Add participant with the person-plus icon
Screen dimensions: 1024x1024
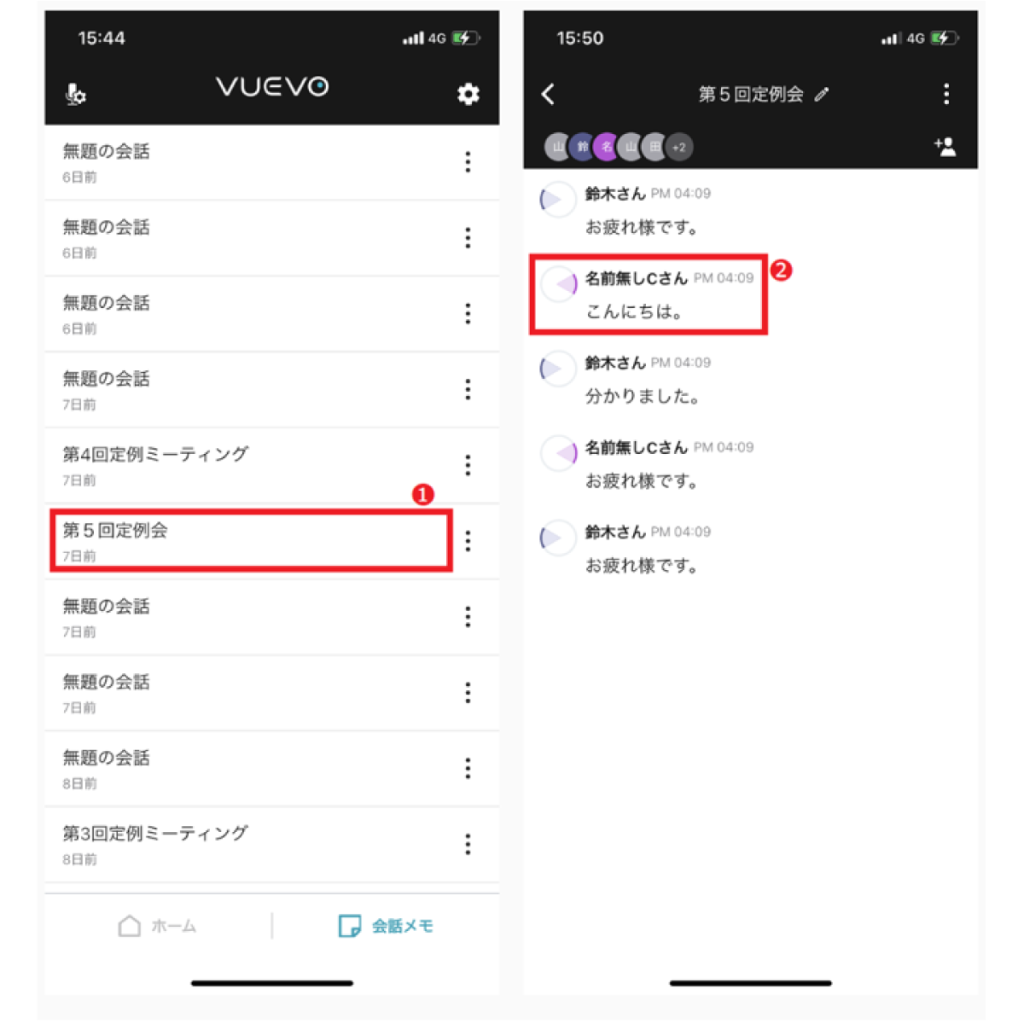pyautogui.click(x=945, y=147)
